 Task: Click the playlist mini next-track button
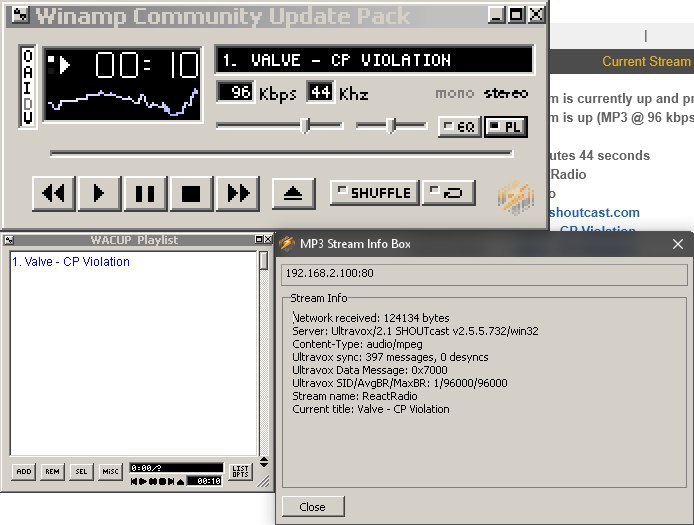tap(171, 482)
